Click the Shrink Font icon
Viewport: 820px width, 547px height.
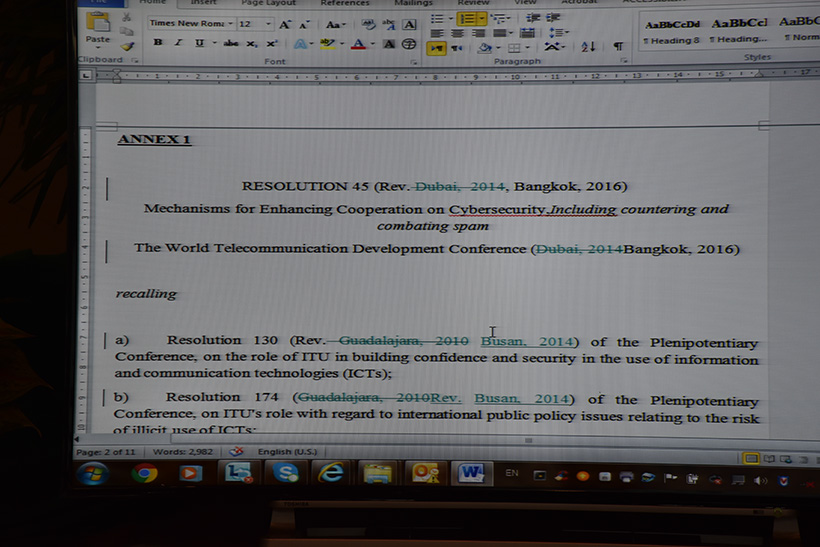[304, 25]
